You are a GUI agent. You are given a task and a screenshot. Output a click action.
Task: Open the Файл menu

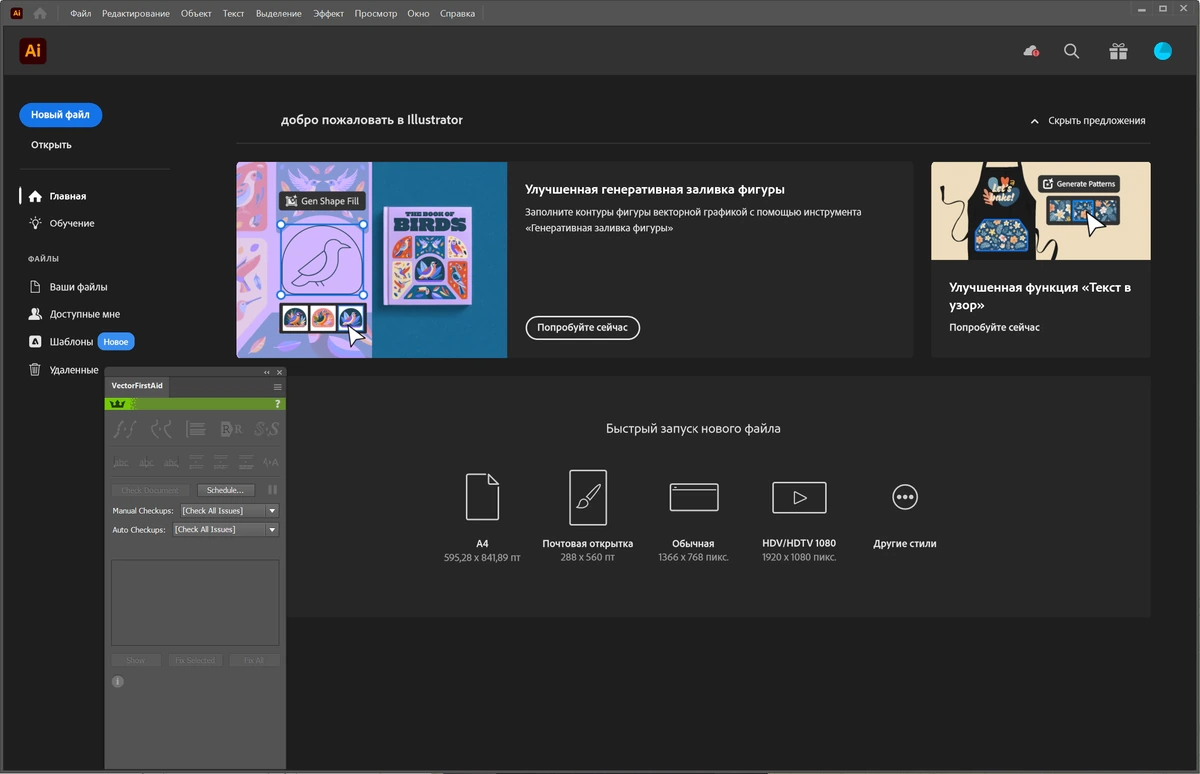[81, 14]
